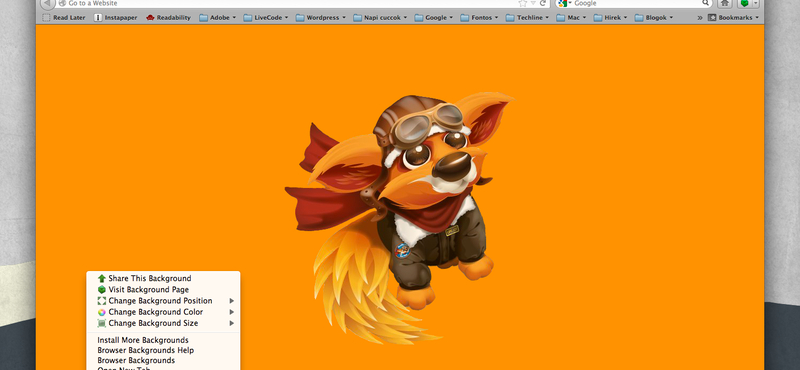Reload the page with the refresh icon
Image resolution: width=800 pixels, height=370 pixels.
tap(543, 3)
